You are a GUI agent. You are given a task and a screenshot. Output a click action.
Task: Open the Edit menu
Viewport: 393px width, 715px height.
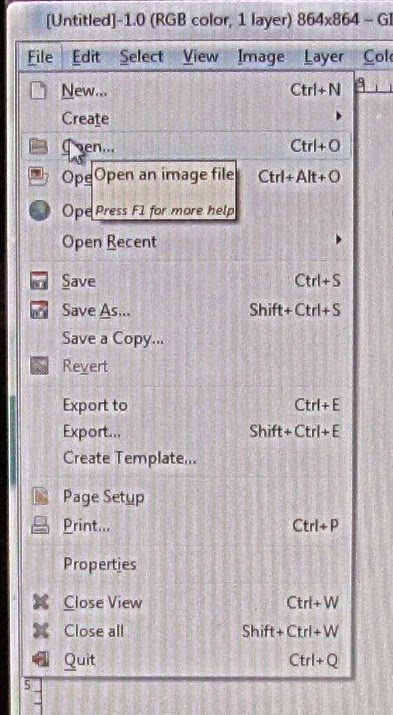coord(86,57)
